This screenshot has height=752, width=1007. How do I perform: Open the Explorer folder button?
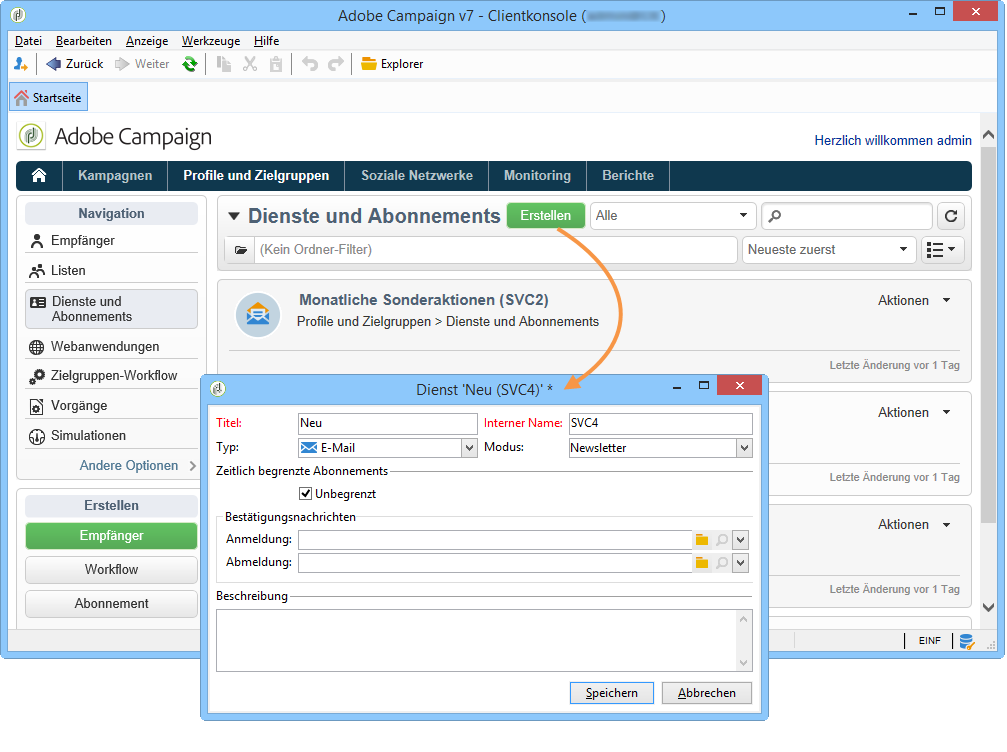pos(392,64)
